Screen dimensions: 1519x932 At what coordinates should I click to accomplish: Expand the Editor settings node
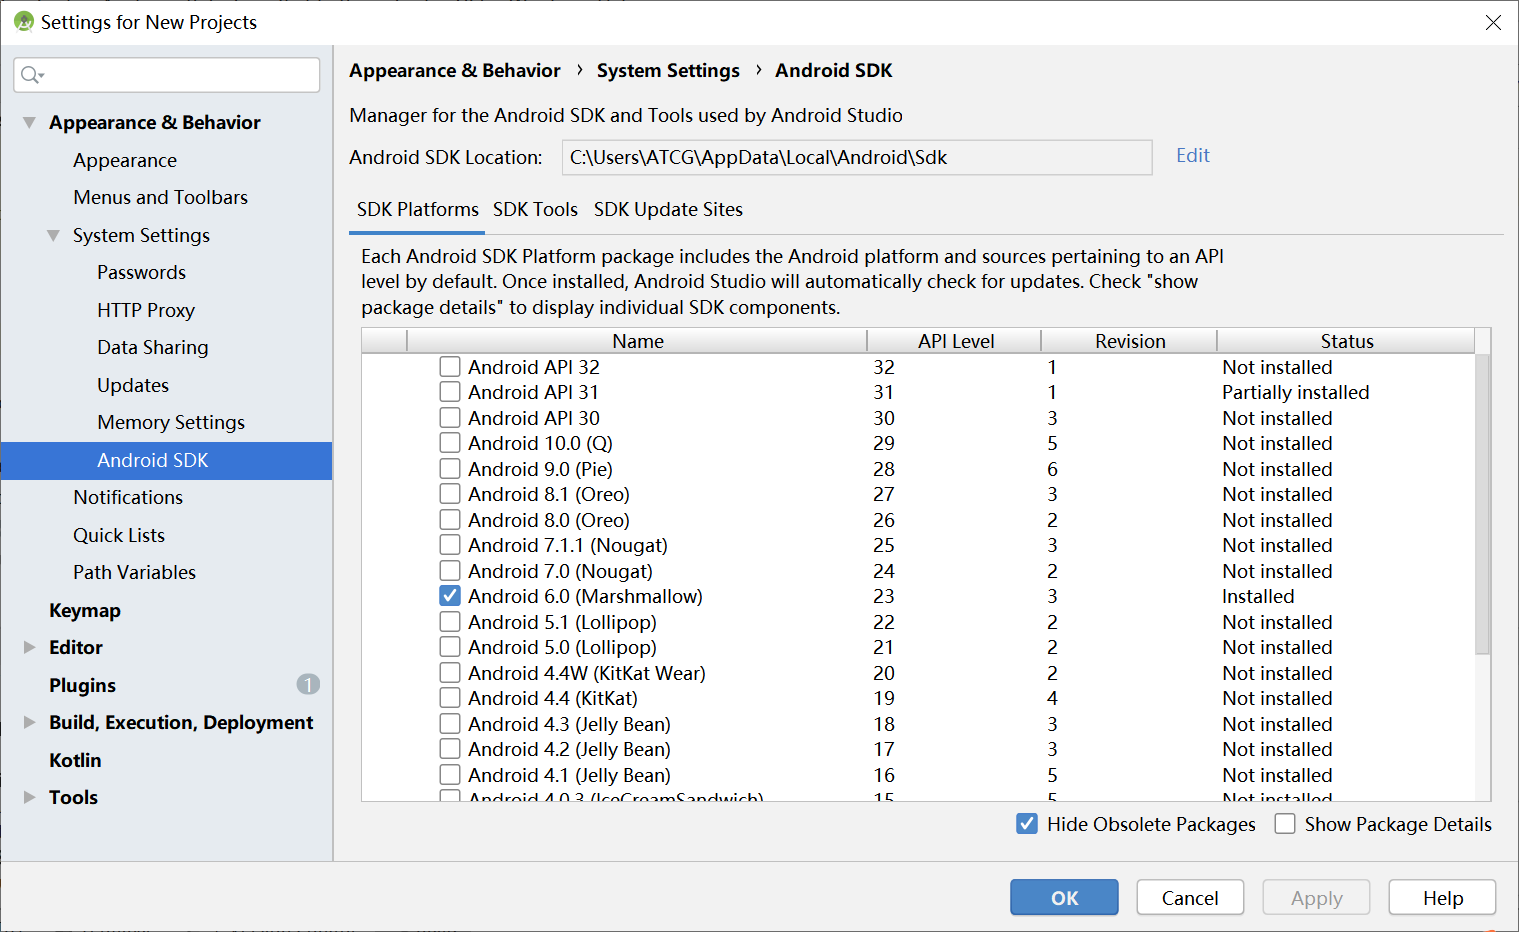(x=29, y=647)
